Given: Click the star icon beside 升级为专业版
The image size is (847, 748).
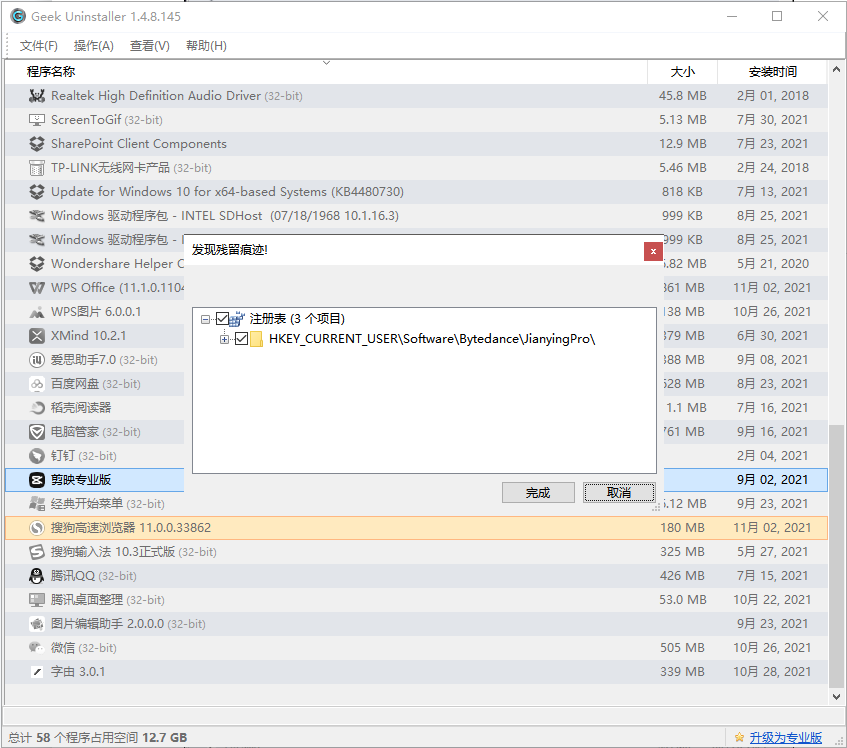Looking at the screenshot, I should 739,737.
